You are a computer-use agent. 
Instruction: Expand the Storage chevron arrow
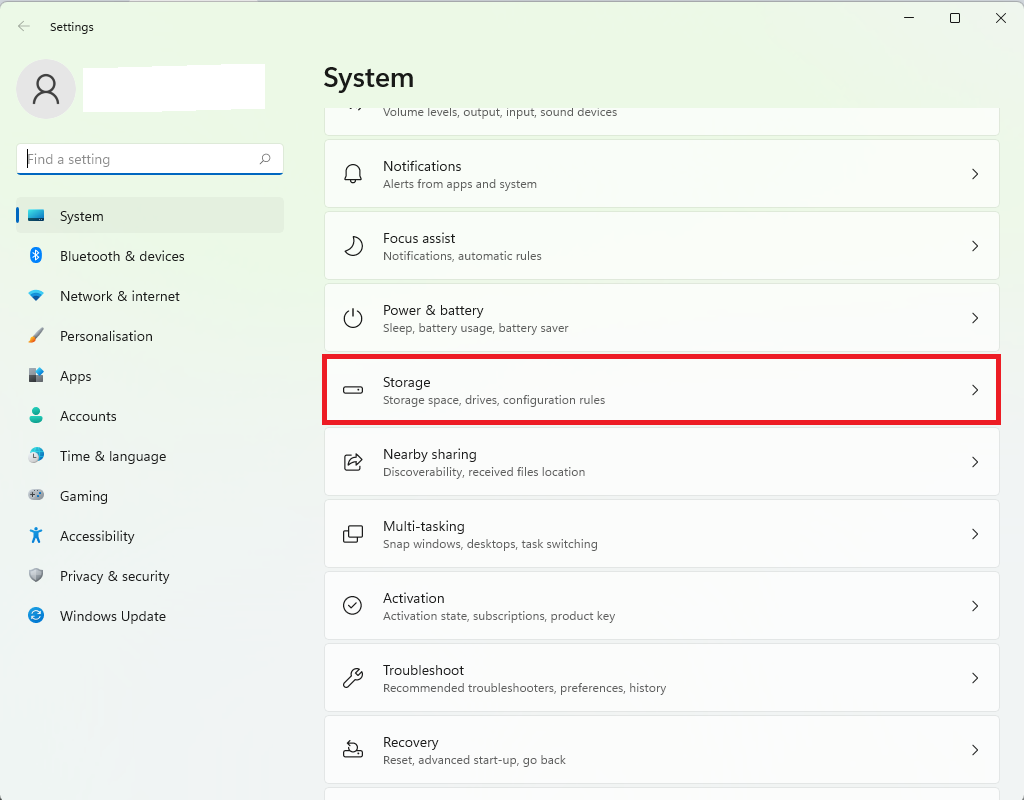click(x=975, y=390)
